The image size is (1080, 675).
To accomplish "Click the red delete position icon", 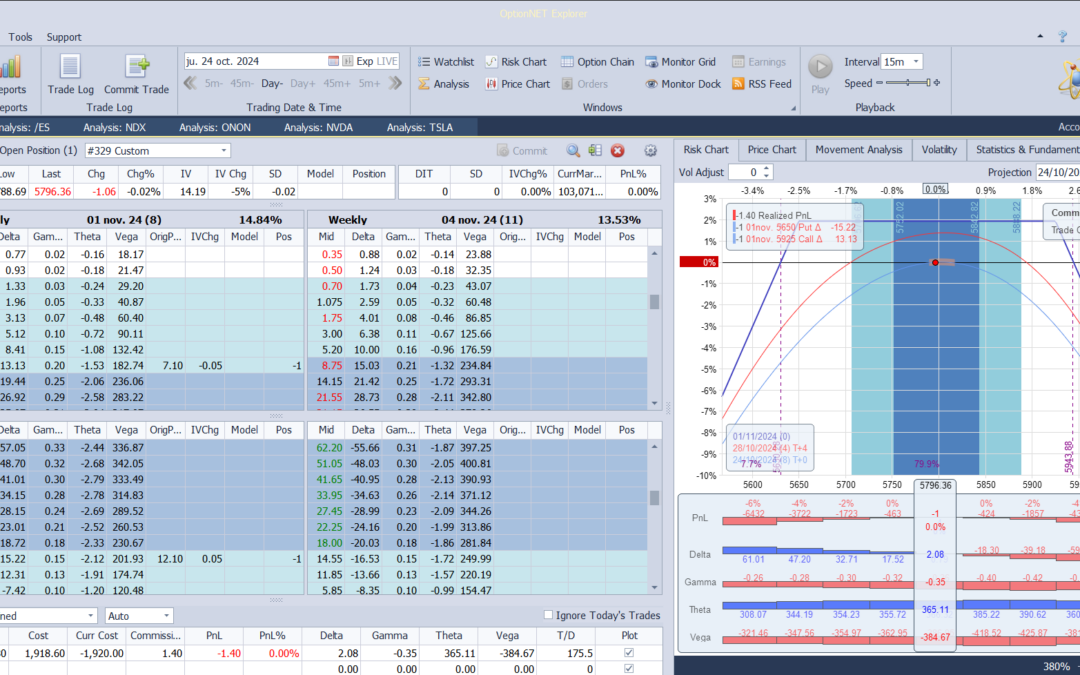I will point(618,151).
